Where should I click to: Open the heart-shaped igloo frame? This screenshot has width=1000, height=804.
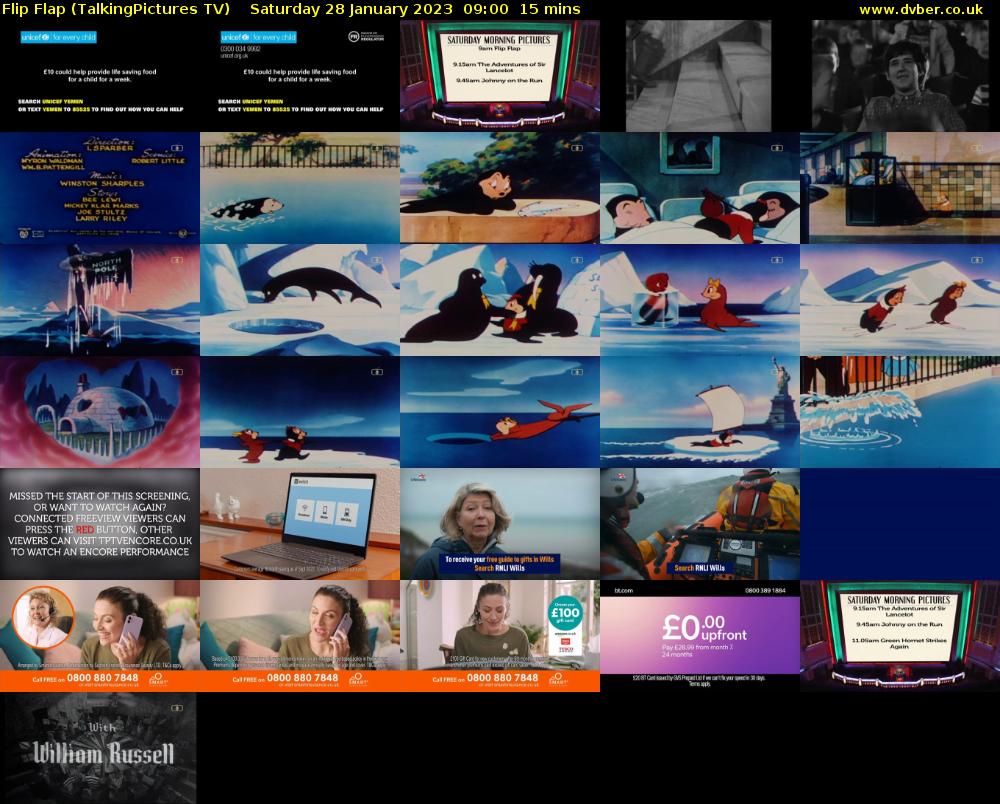[100, 412]
